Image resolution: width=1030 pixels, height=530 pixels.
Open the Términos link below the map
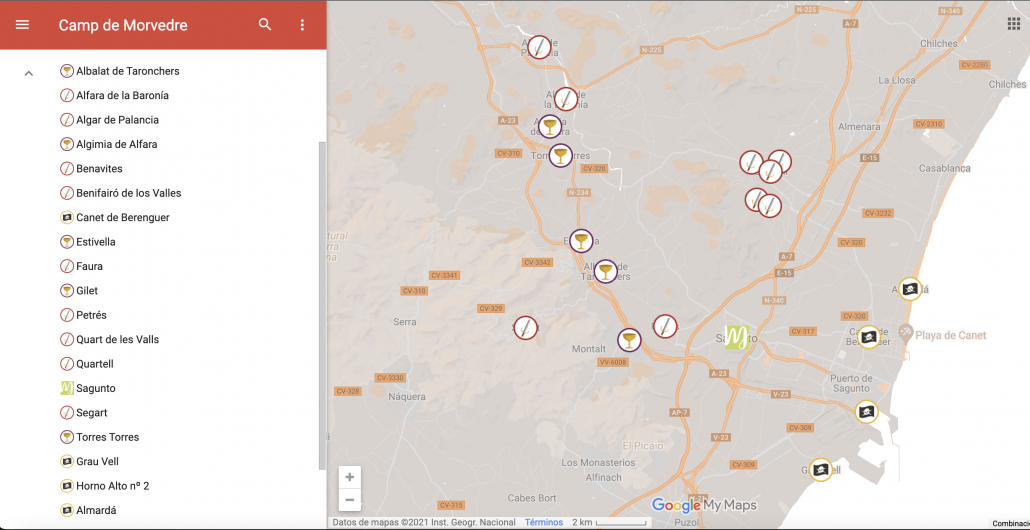[543, 523]
